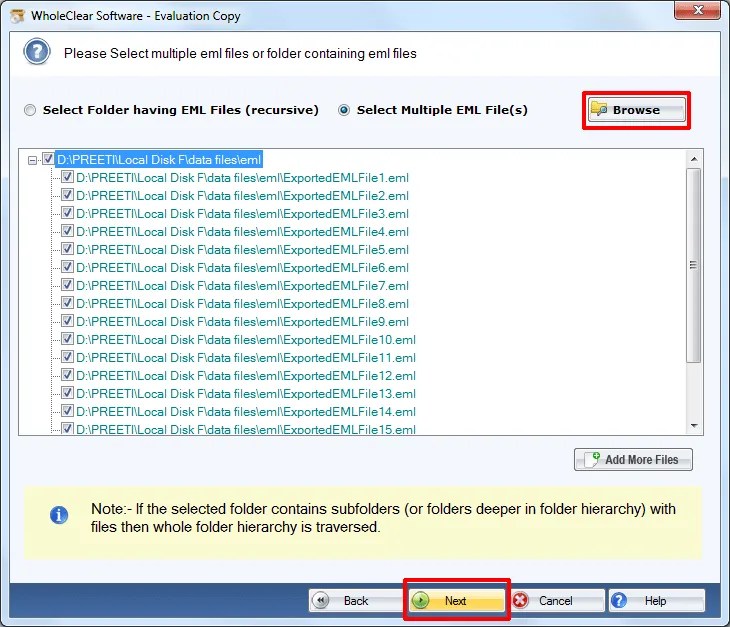Select ExportedEMLFile11.eml path row
The width and height of the screenshot is (730, 627).
[246, 358]
